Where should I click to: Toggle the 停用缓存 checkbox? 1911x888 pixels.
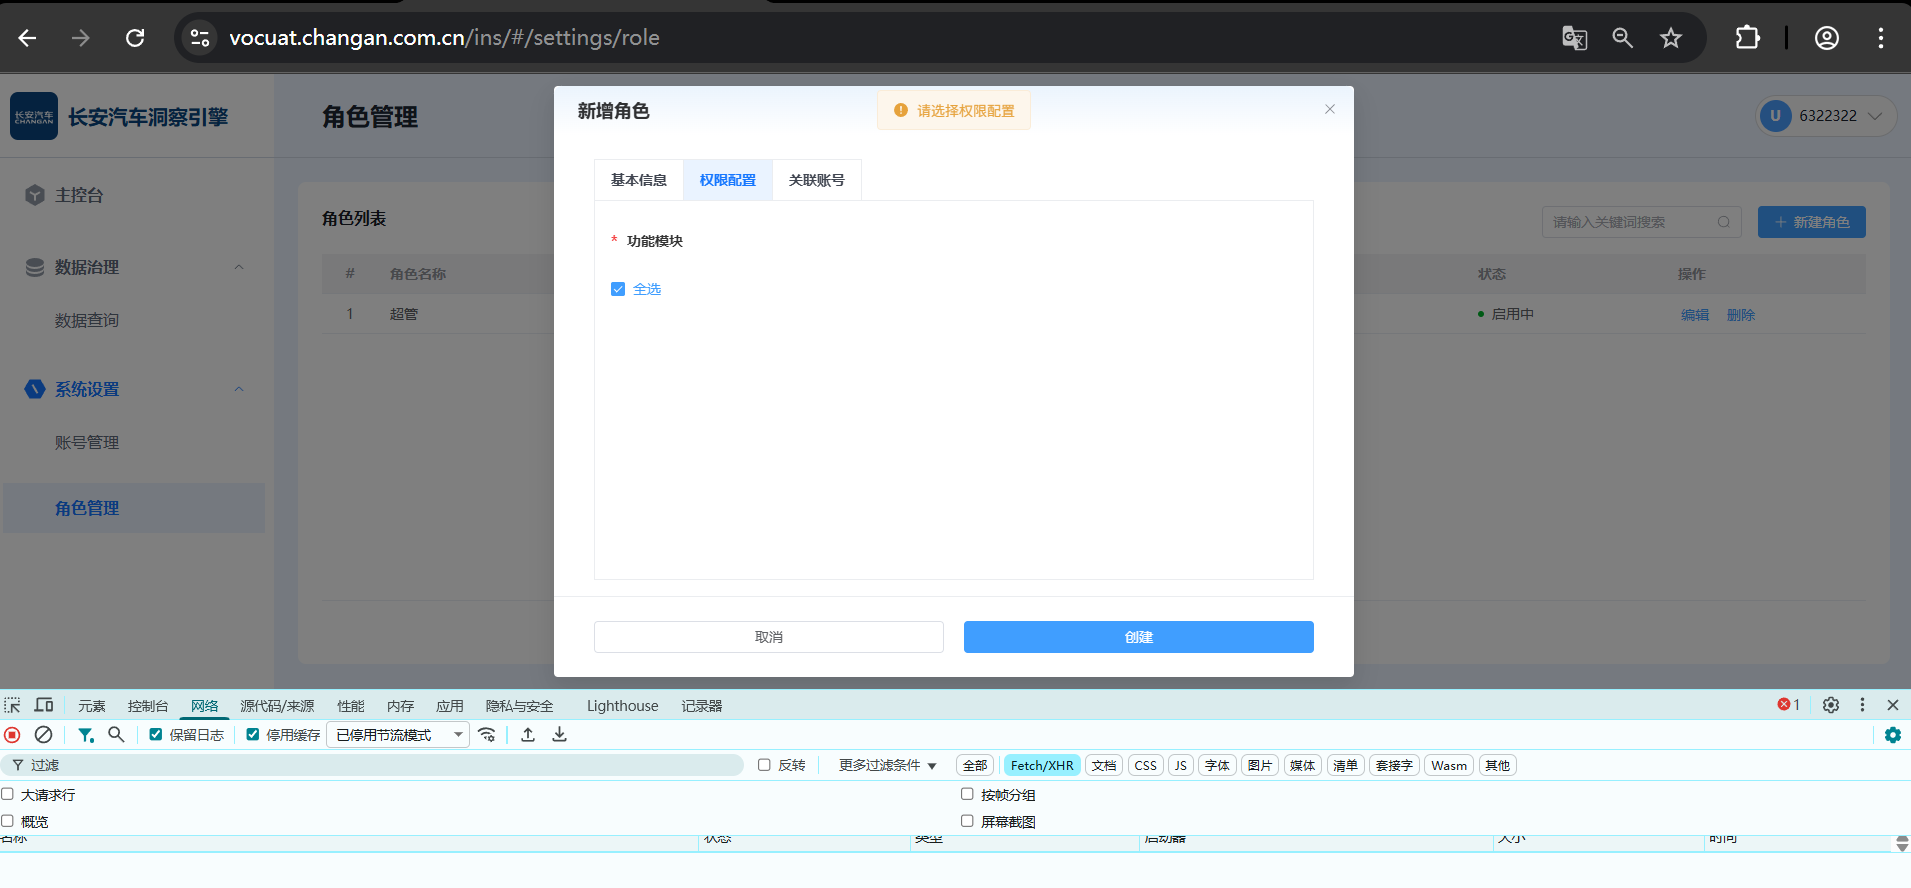pos(253,735)
